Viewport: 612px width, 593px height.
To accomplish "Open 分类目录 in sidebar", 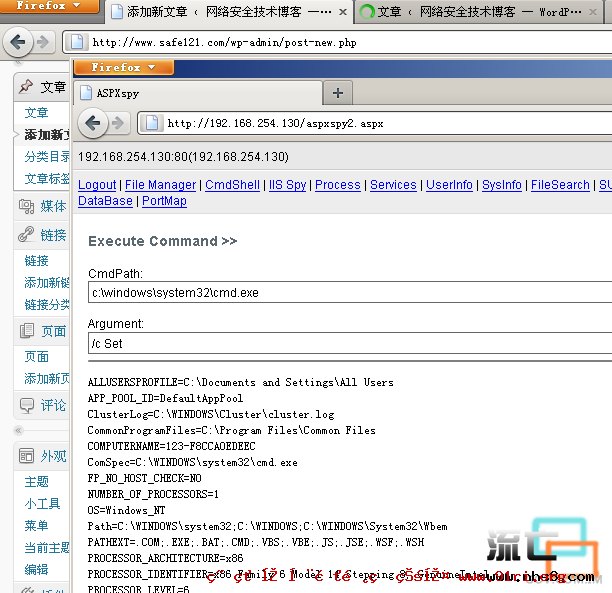I will click(x=47, y=157).
